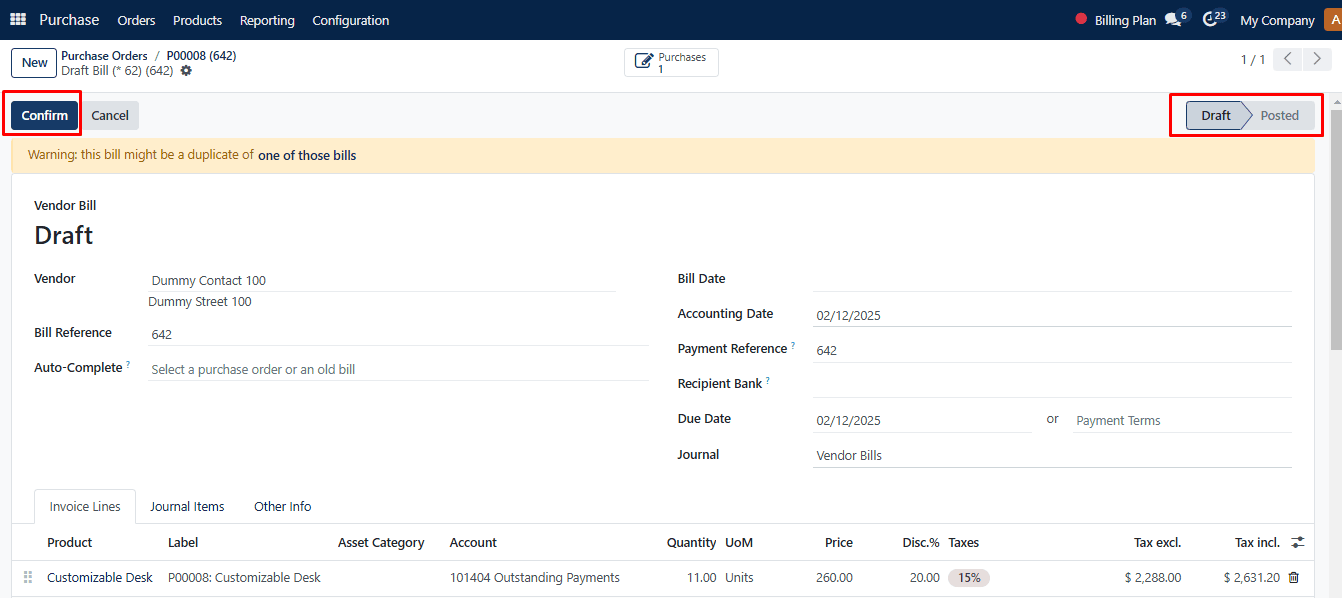Open the Accounting Date field 02/12/2025

(1052, 315)
